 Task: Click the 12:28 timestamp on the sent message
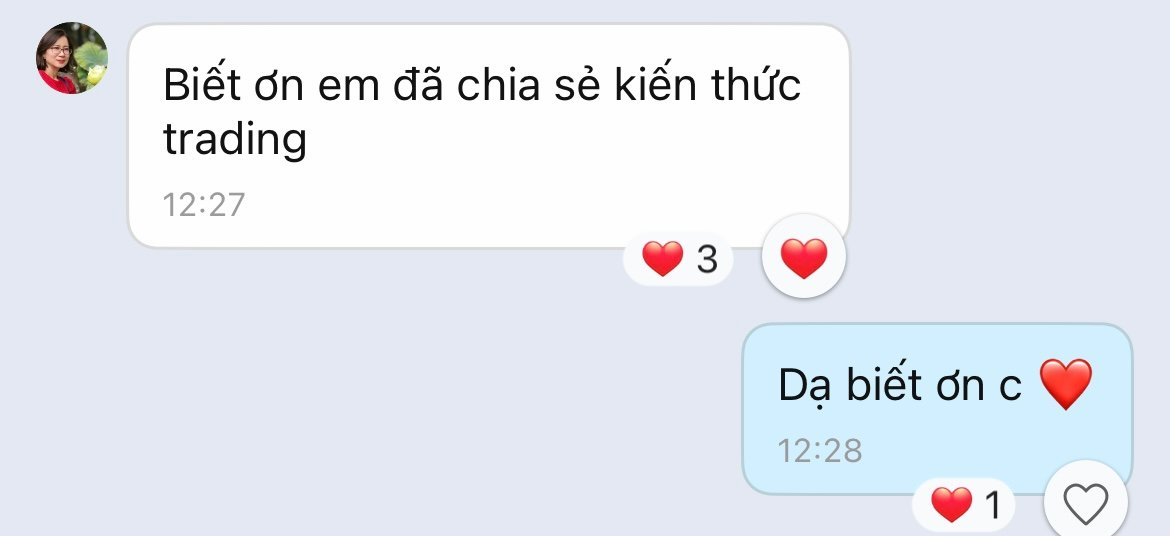(819, 450)
